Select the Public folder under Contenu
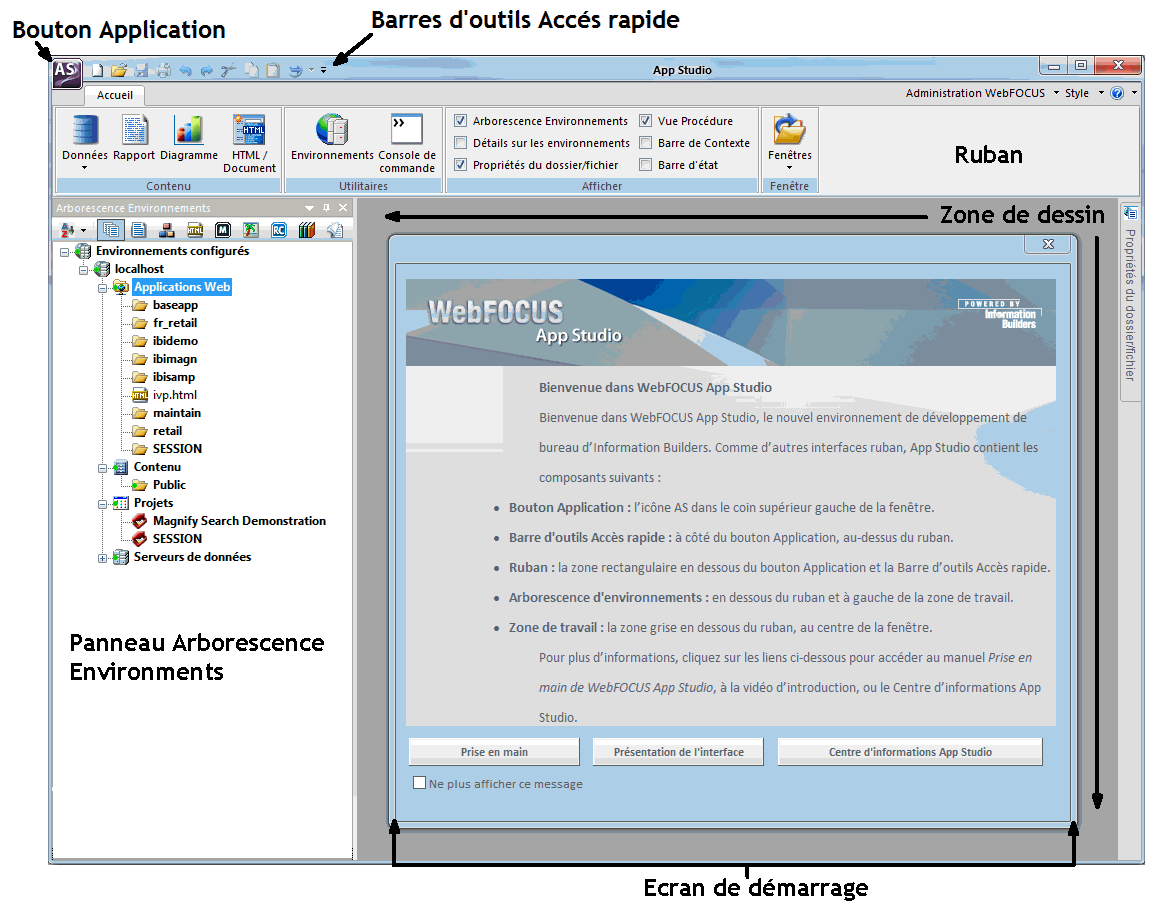The width and height of the screenshot is (1152, 904). [x=169, y=485]
